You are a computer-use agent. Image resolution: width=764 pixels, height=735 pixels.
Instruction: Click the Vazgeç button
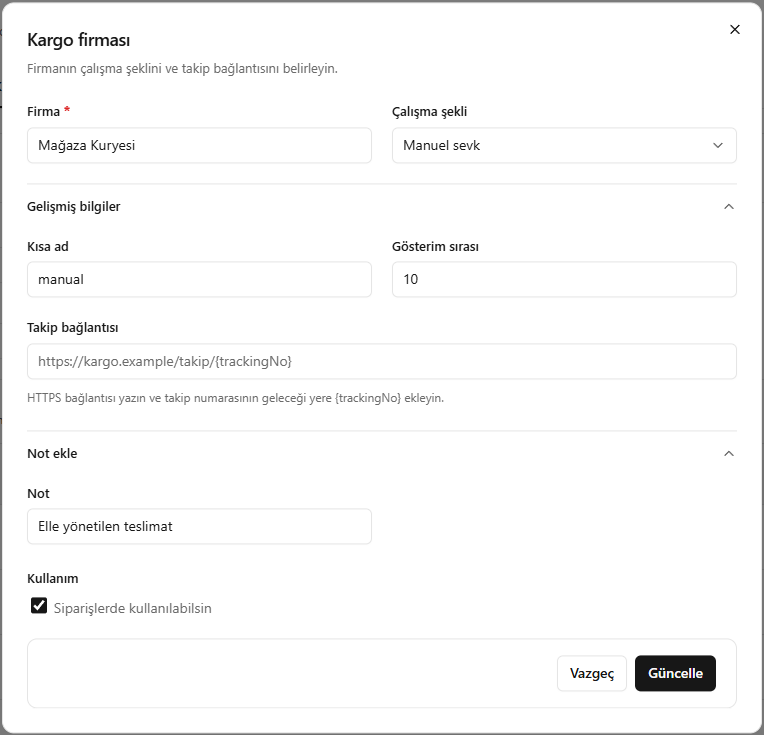click(592, 673)
